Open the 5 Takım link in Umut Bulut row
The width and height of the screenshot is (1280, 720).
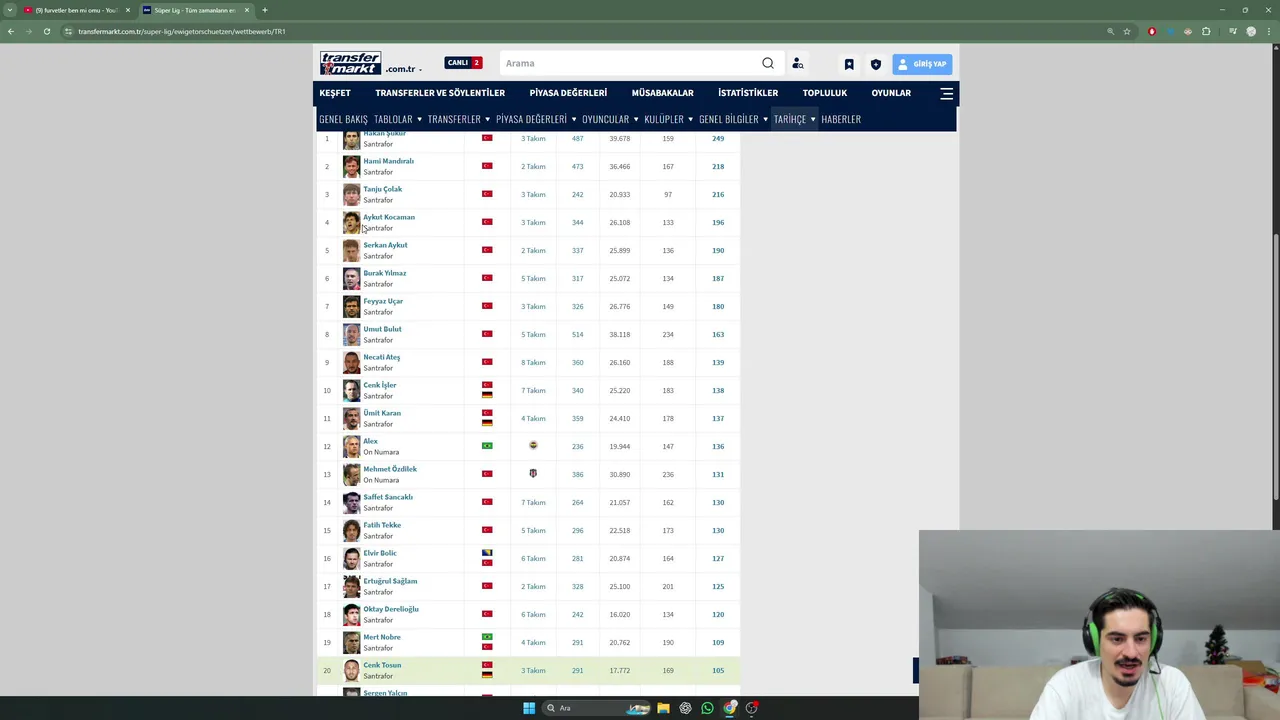tap(533, 334)
